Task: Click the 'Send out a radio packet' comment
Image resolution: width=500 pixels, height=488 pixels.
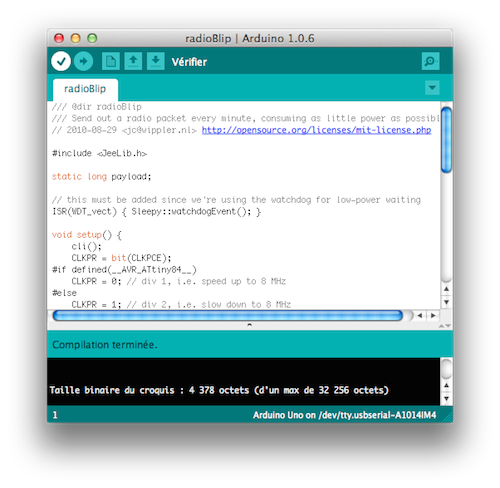Action: pyautogui.click(x=246, y=118)
